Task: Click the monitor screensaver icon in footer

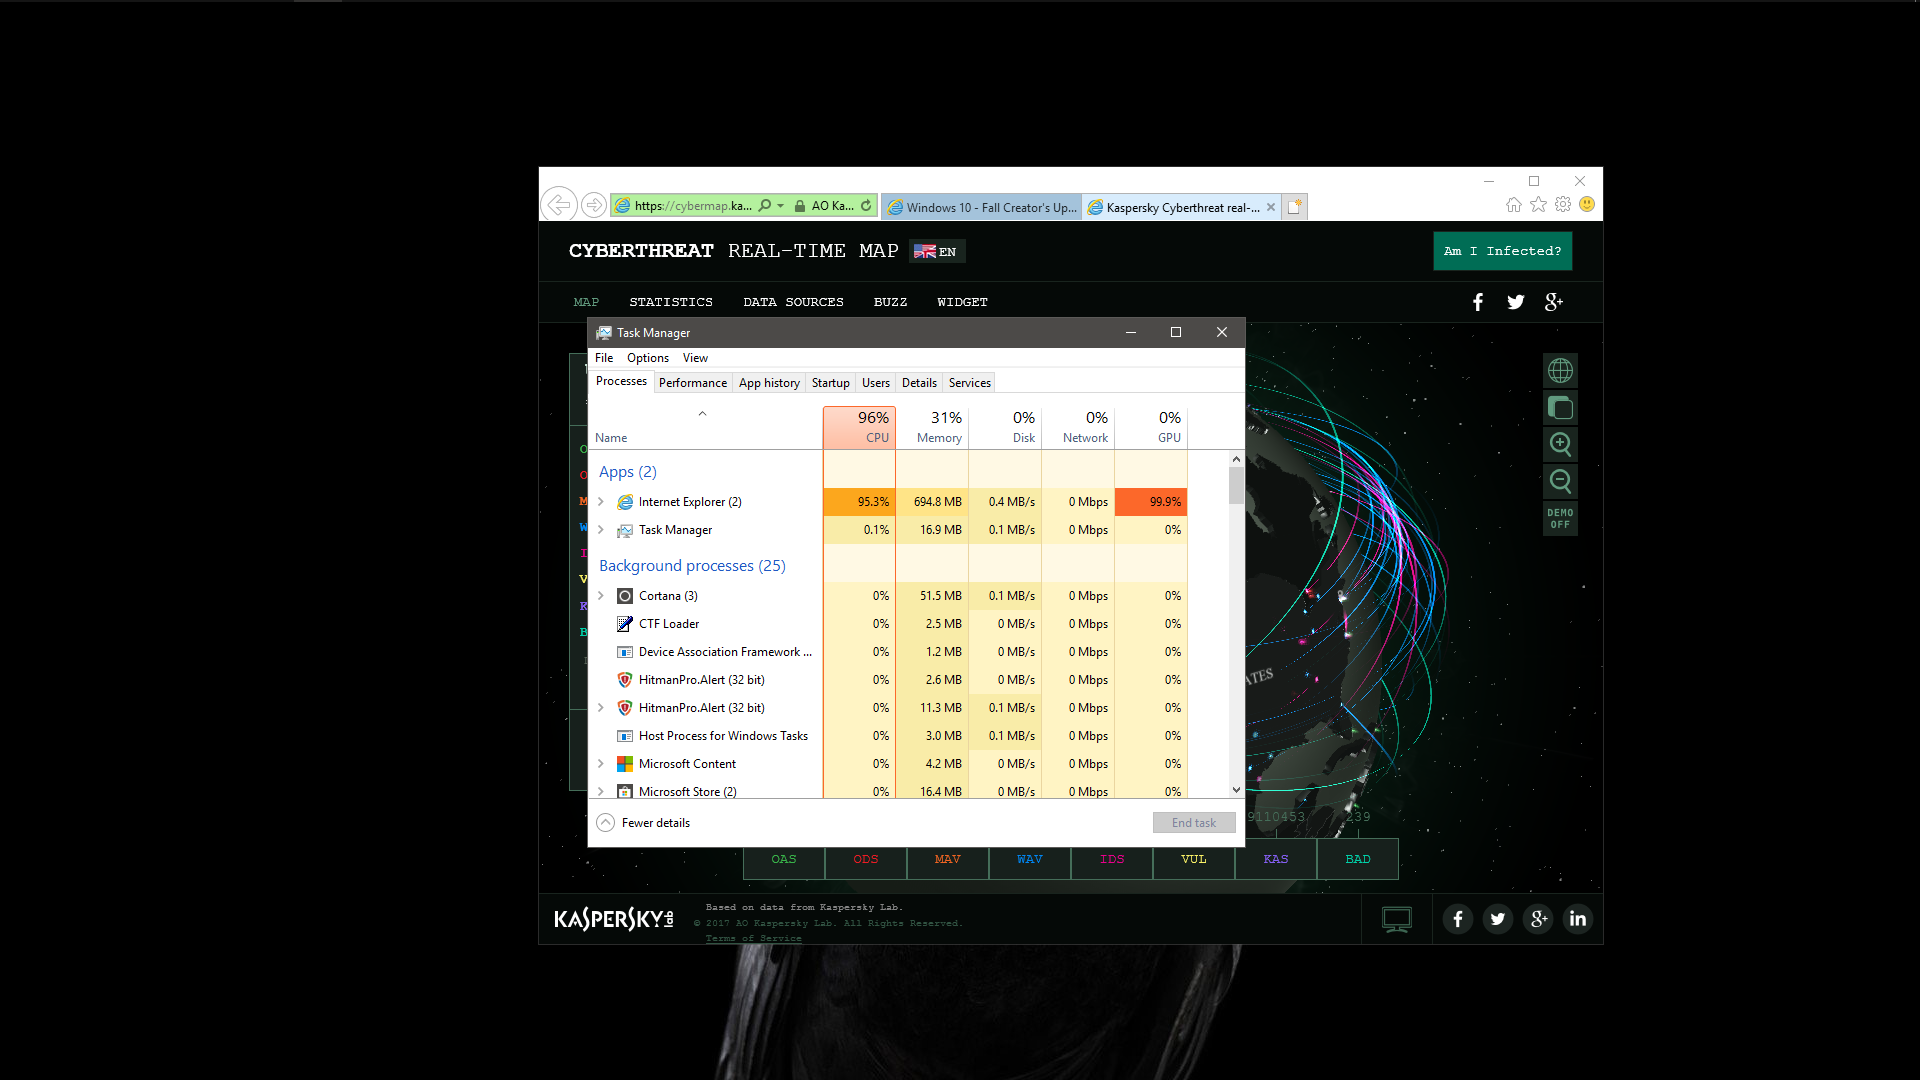Action: pyautogui.click(x=1396, y=918)
